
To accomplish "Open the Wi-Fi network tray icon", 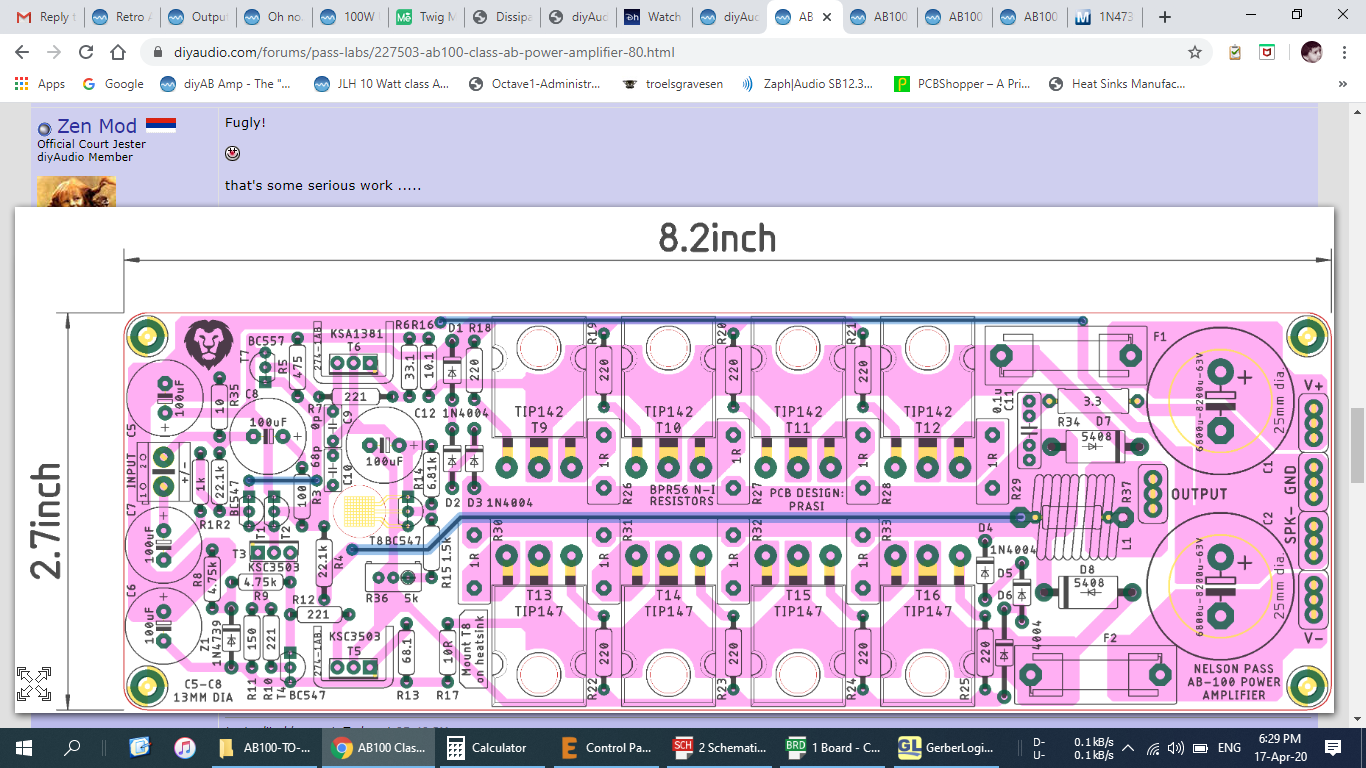I will pyautogui.click(x=1154, y=748).
